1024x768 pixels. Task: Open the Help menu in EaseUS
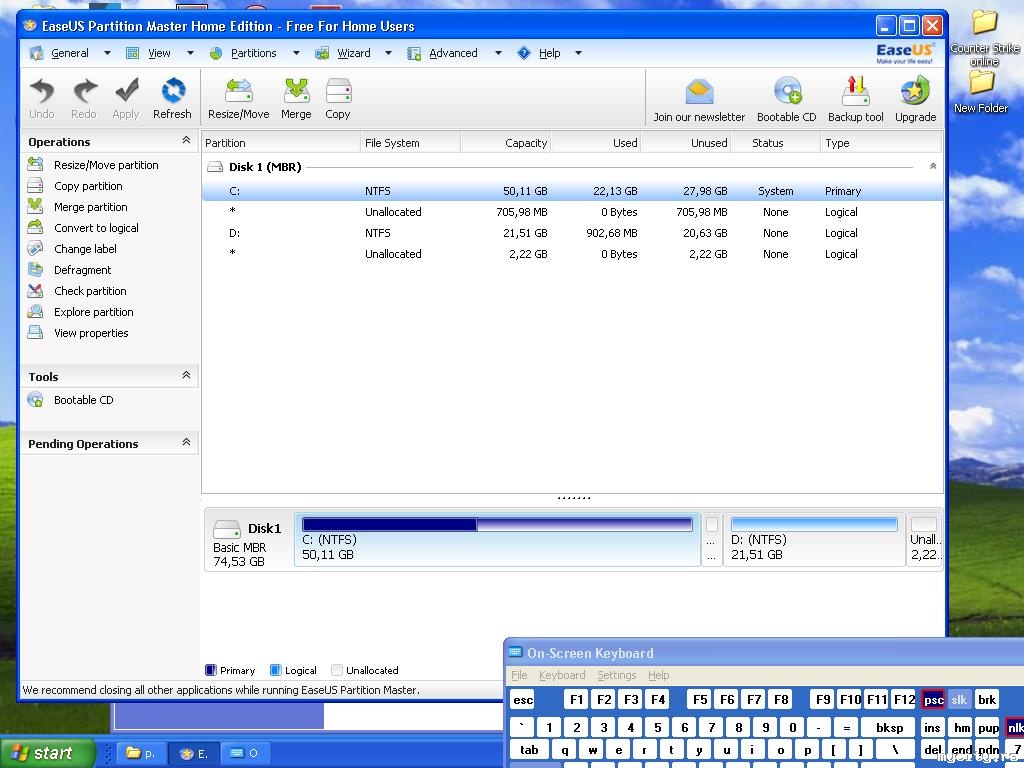550,53
